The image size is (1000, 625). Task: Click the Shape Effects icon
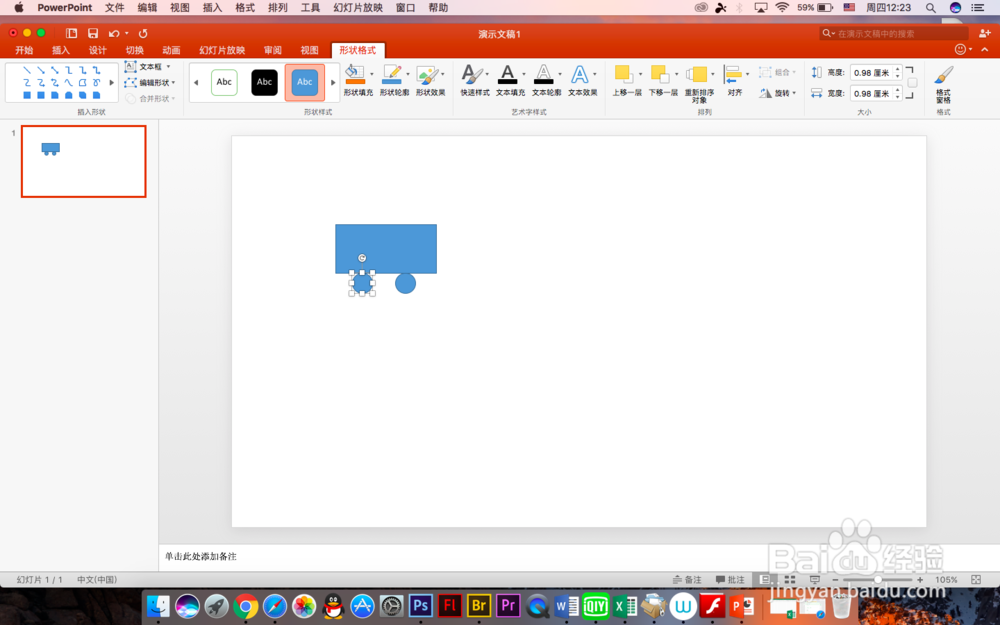[x=427, y=75]
